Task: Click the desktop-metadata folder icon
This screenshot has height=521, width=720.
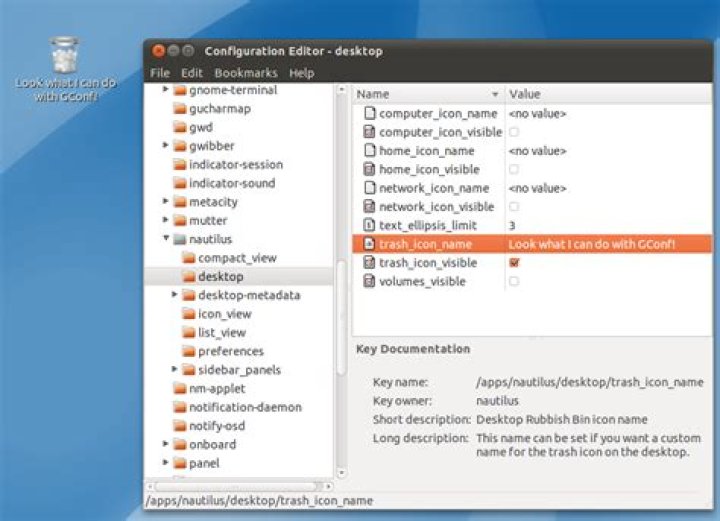Action: pos(189,295)
